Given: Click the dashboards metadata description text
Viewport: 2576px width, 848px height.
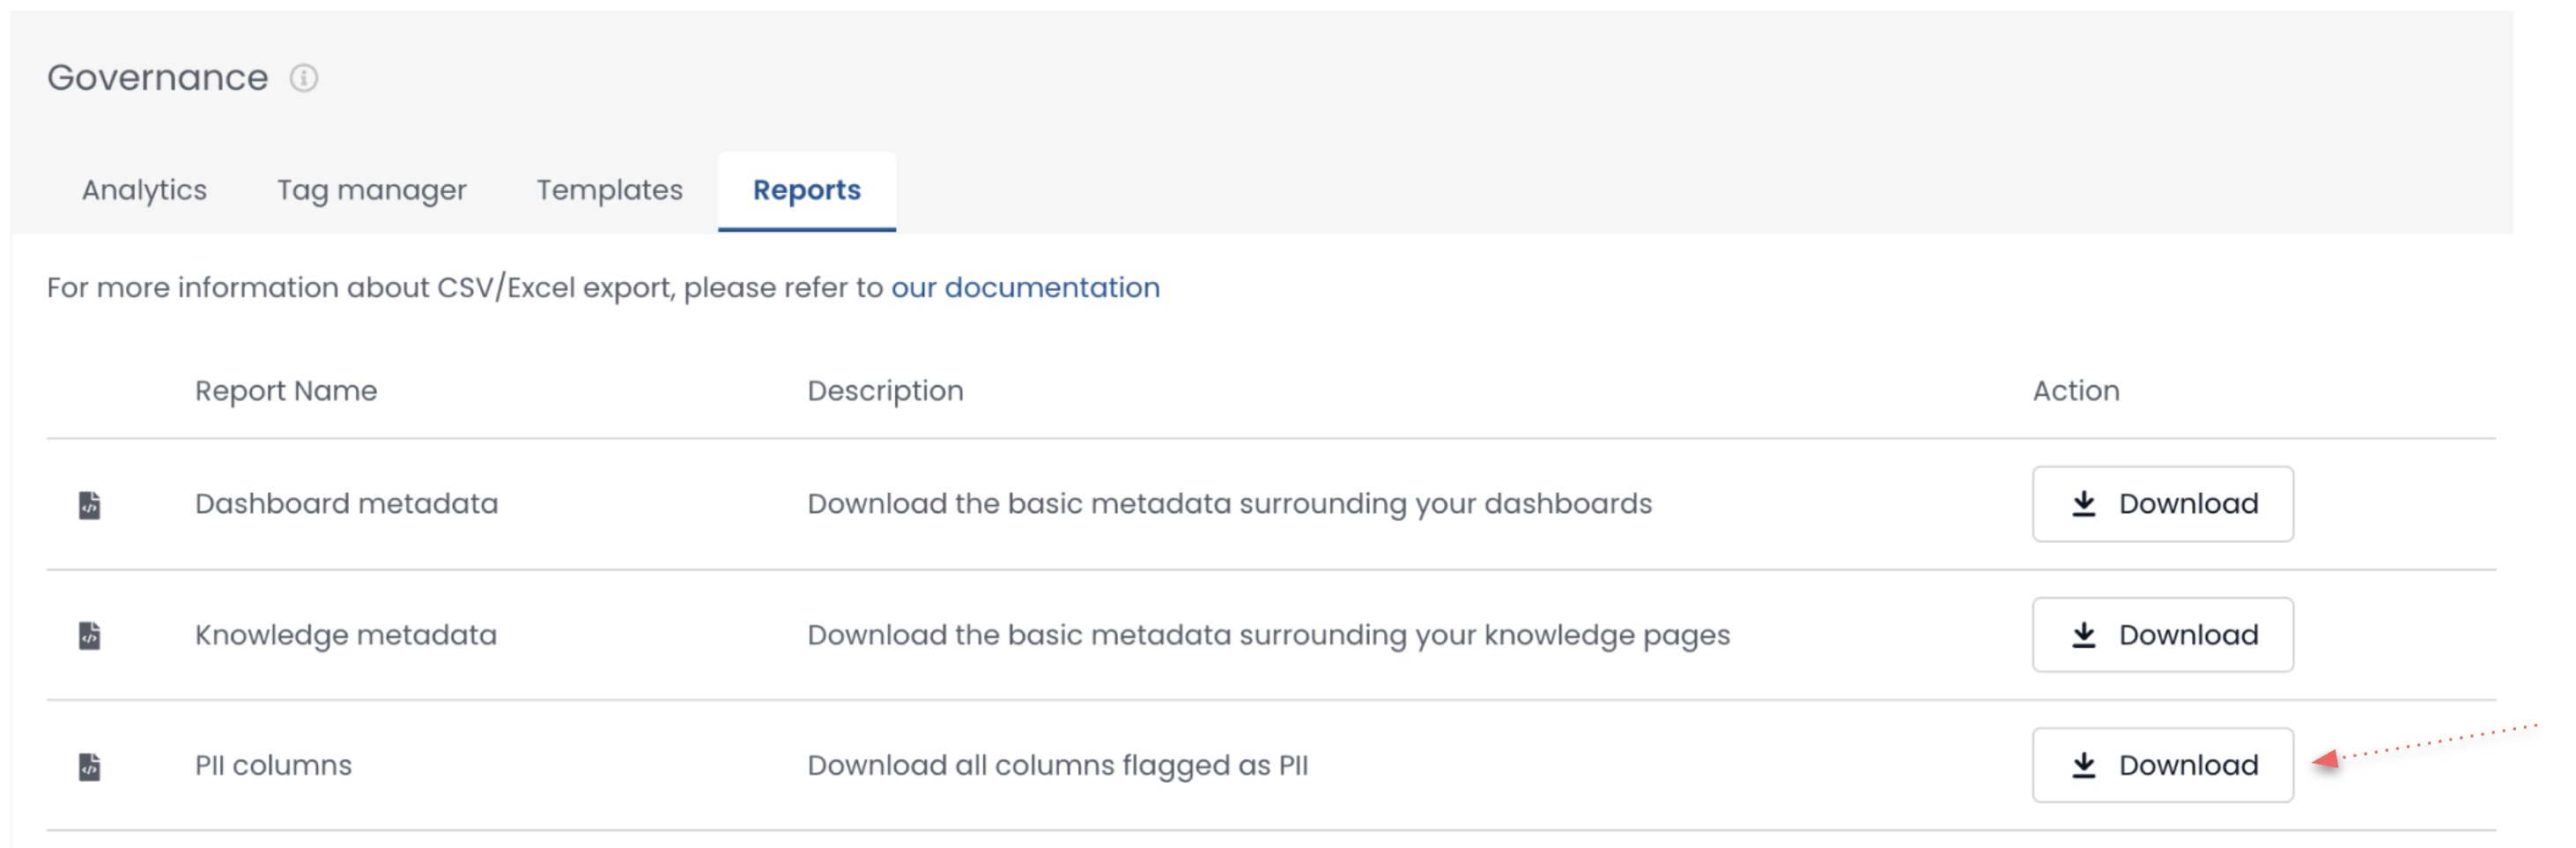Looking at the screenshot, I should tap(1229, 504).
